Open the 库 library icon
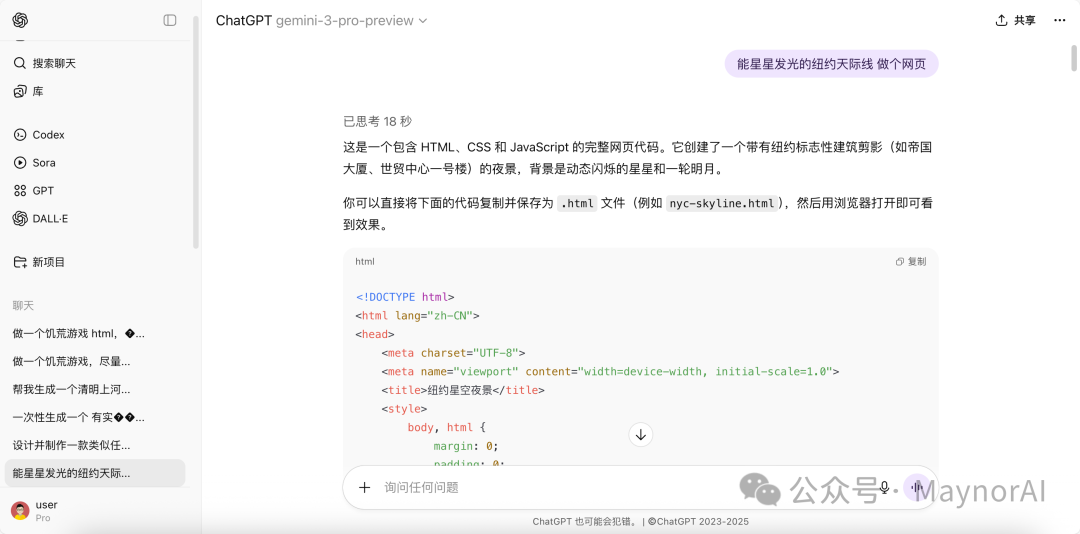The width and height of the screenshot is (1080, 534). coord(20,92)
